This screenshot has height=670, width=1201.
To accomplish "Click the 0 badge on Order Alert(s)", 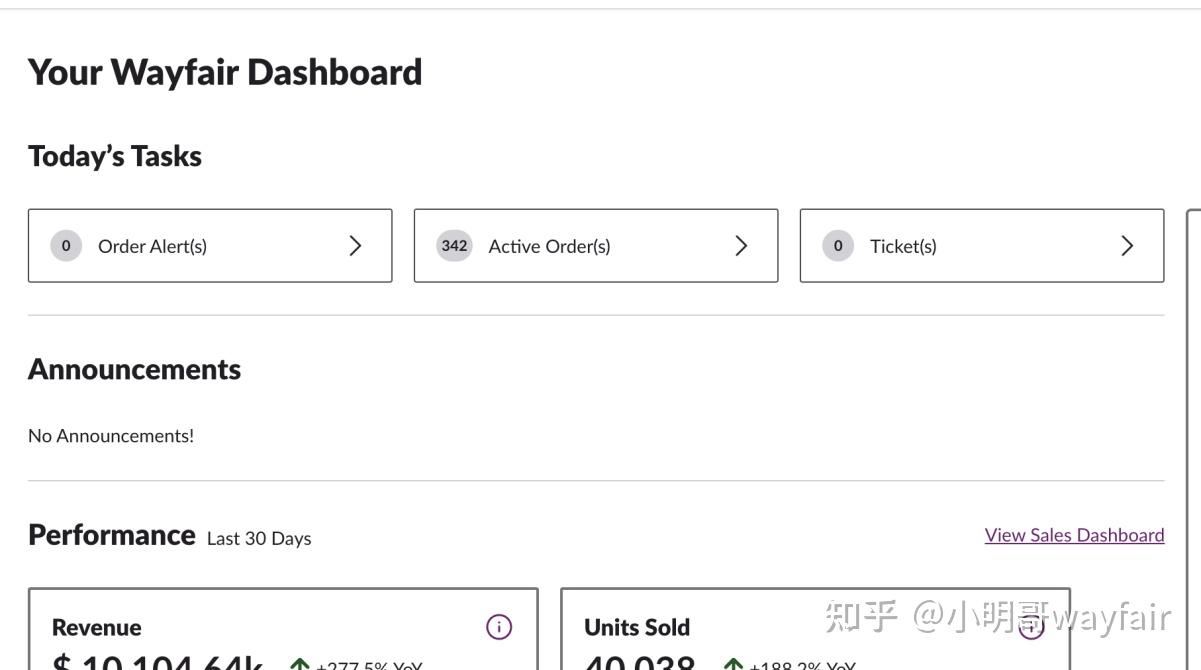I will pyautogui.click(x=66, y=246).
